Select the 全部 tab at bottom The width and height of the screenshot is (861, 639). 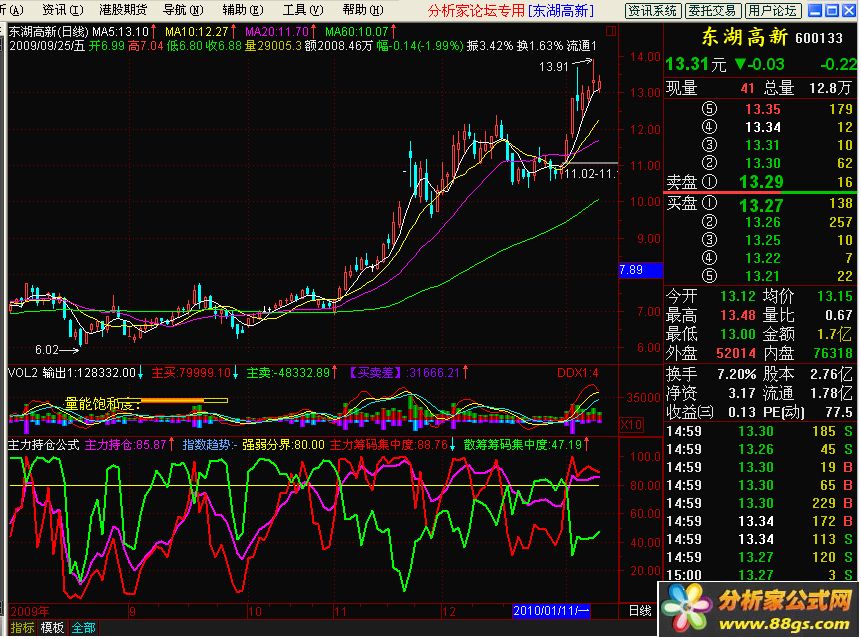pyautogui.click(x=83, y=627)
